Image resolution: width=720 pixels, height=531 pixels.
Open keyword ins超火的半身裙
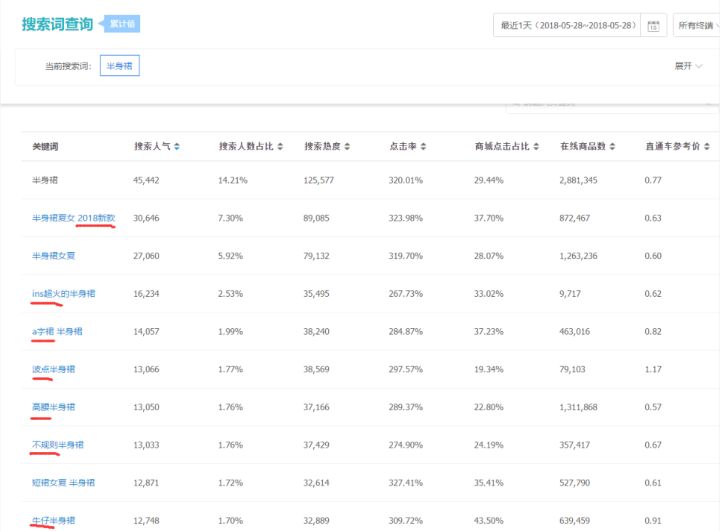[63, 293]
